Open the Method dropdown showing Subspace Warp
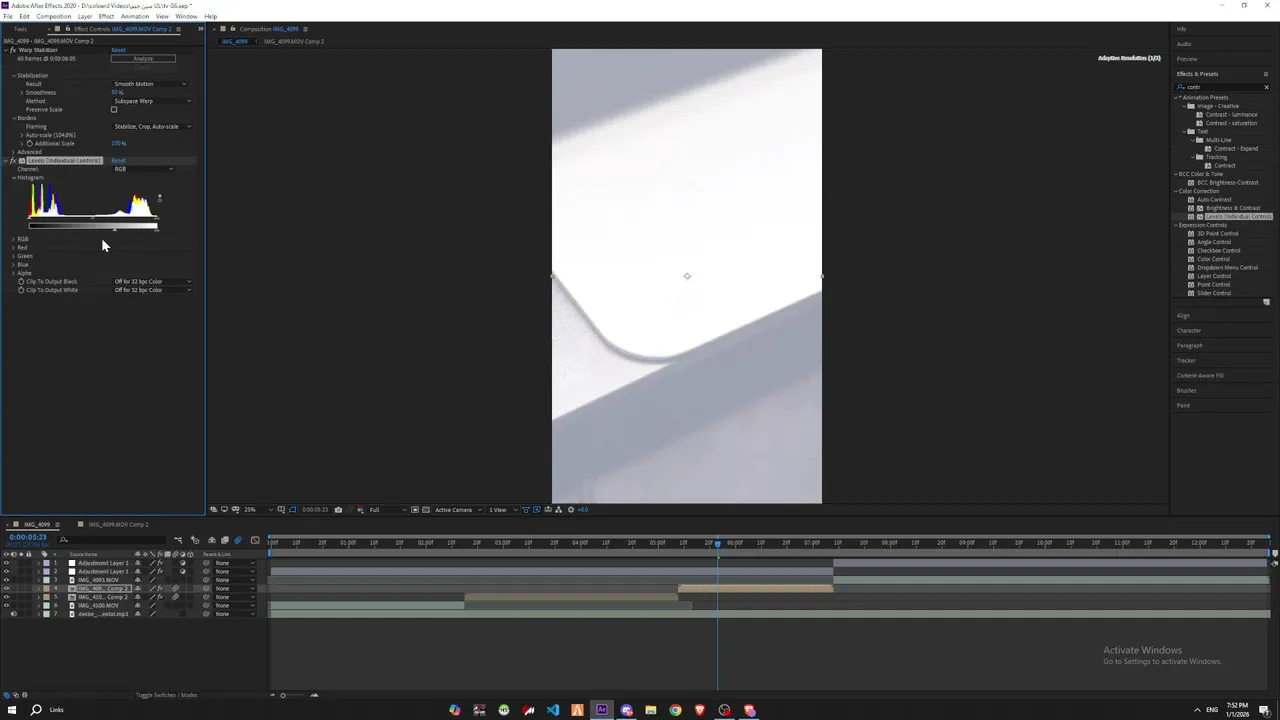Viewport: 1280px width, 720px height. pos(152,101)
